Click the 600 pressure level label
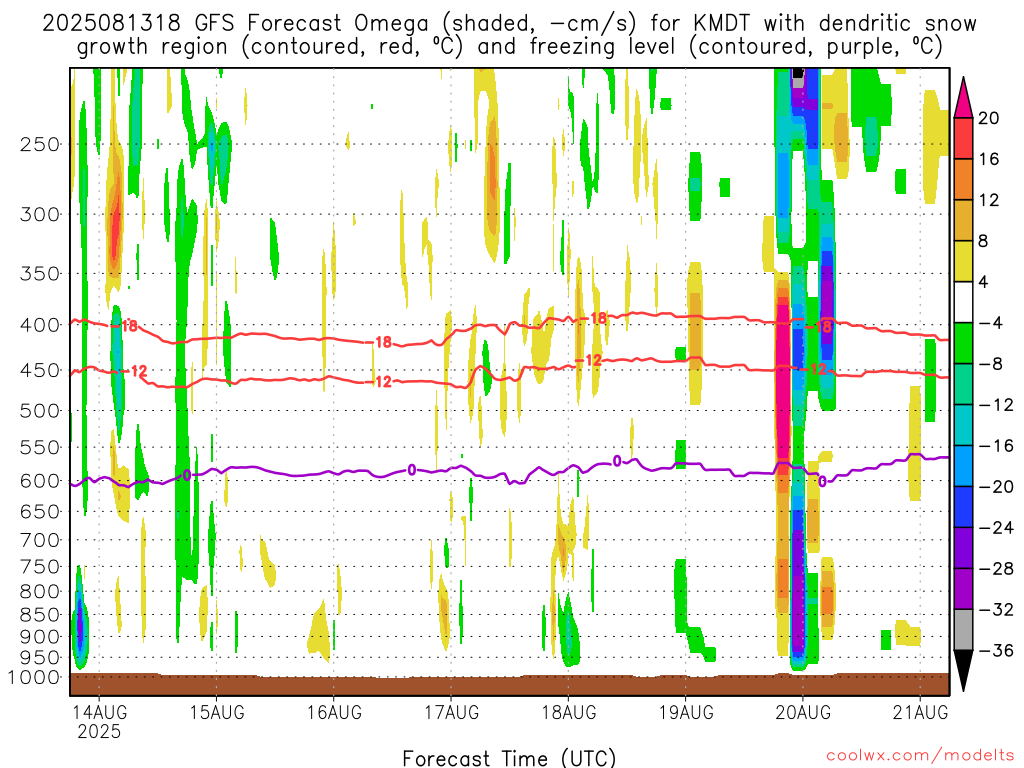The width and height of the screenshot is (1024, 768). [40, 481]
